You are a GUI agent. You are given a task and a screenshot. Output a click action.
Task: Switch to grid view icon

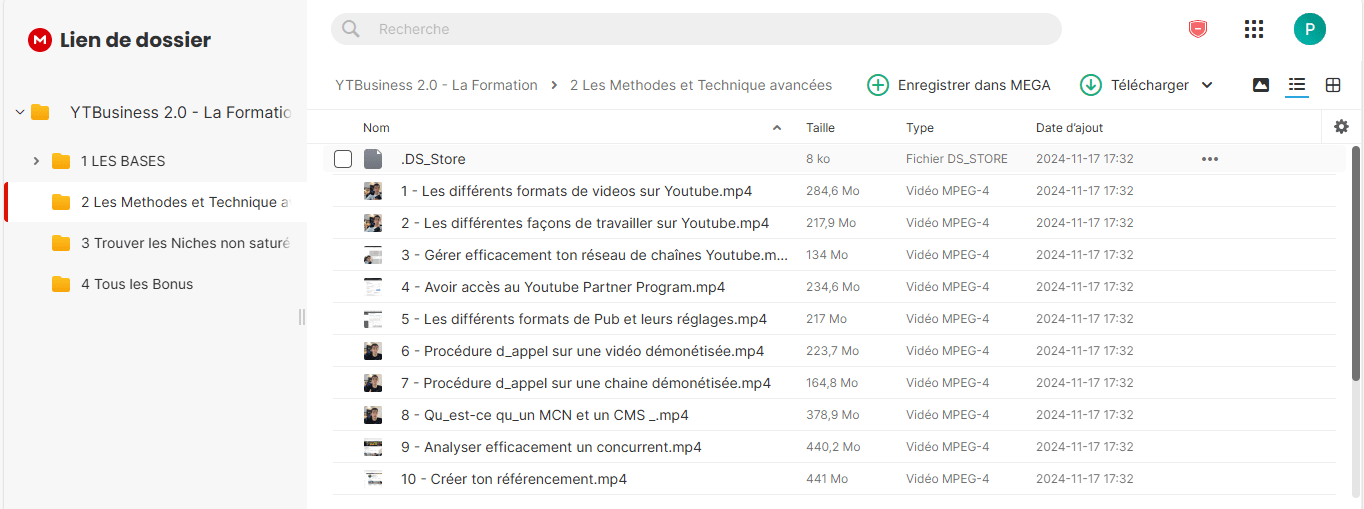pos(1333,85)
